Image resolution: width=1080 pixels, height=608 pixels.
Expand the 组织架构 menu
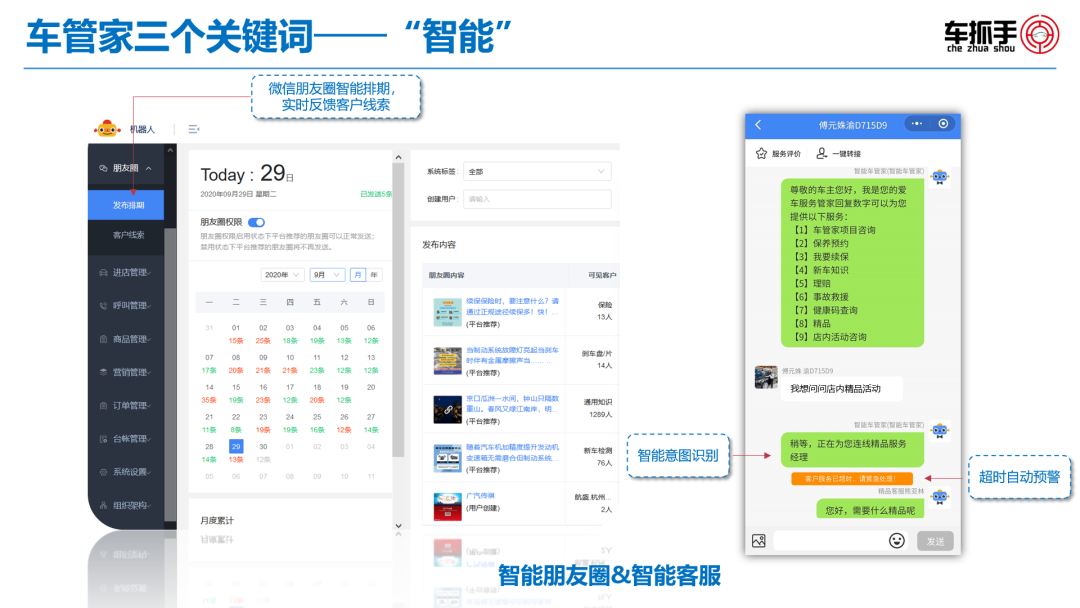149,505
